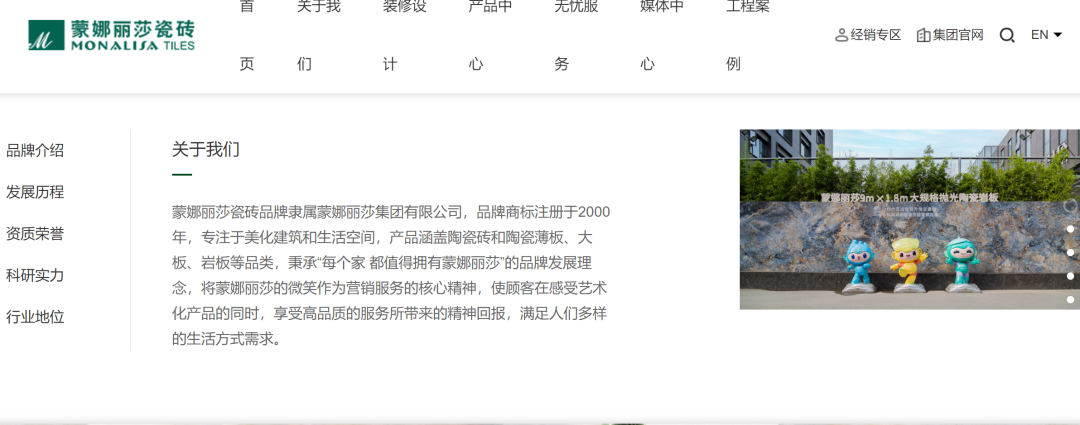Select the last carousel dot
This screenshot has height=425, width=1080.
point(1070,300)
